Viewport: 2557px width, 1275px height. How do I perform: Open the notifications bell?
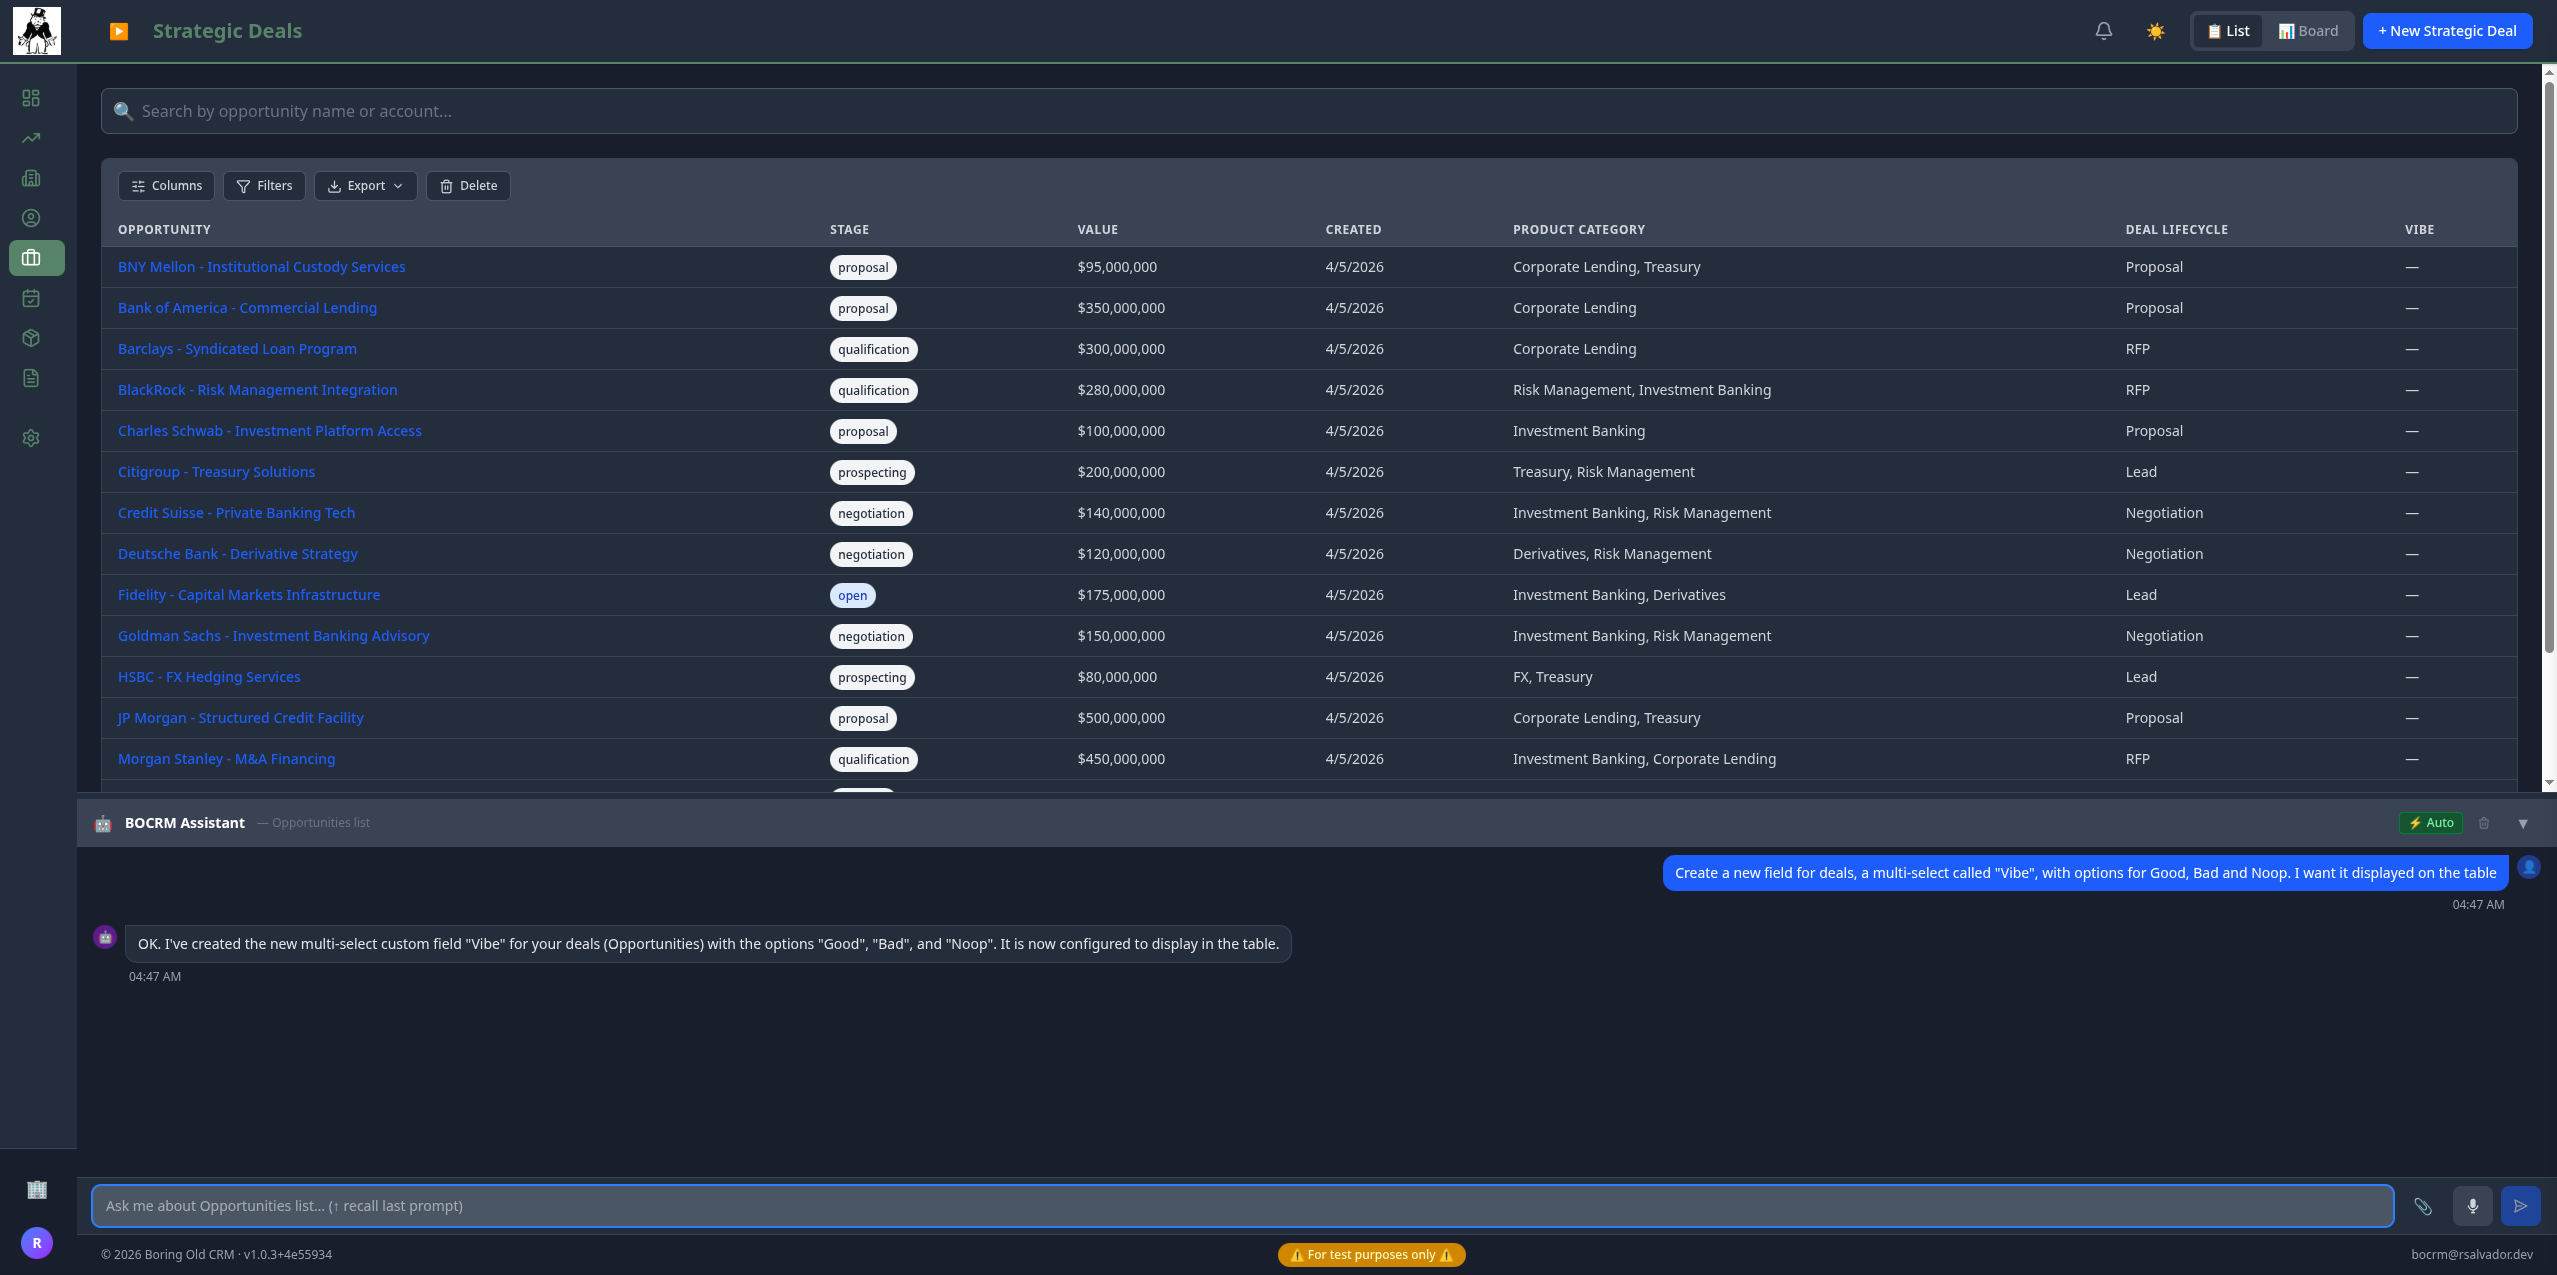[x=2103, y=31]
